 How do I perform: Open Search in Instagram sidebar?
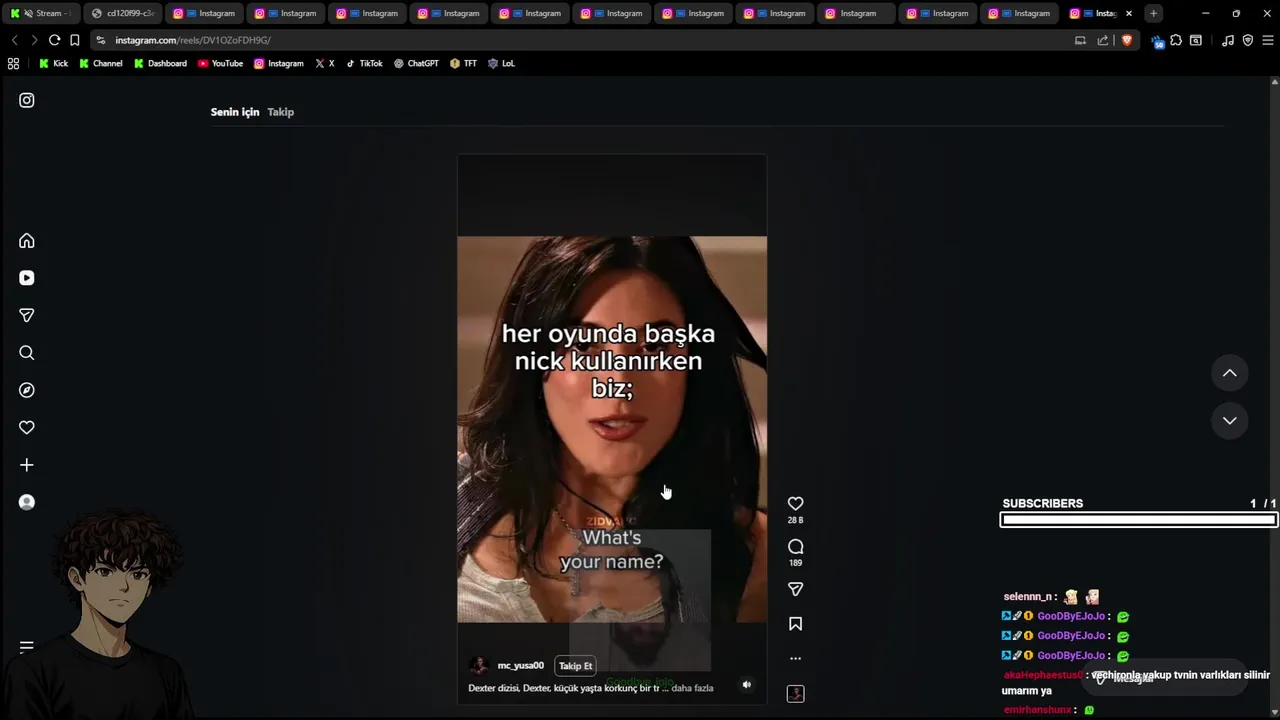point(27,353)
